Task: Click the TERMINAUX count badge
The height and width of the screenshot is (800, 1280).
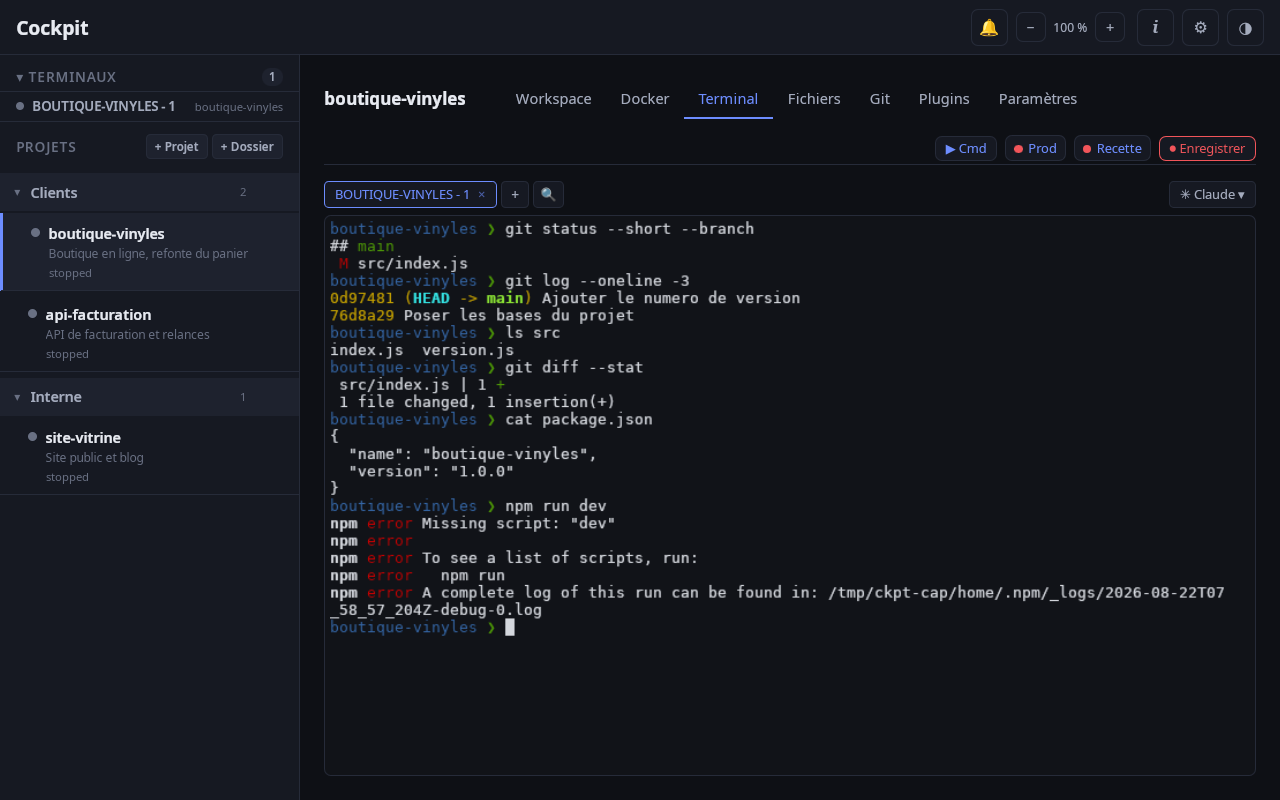Action: click(272, 77)
